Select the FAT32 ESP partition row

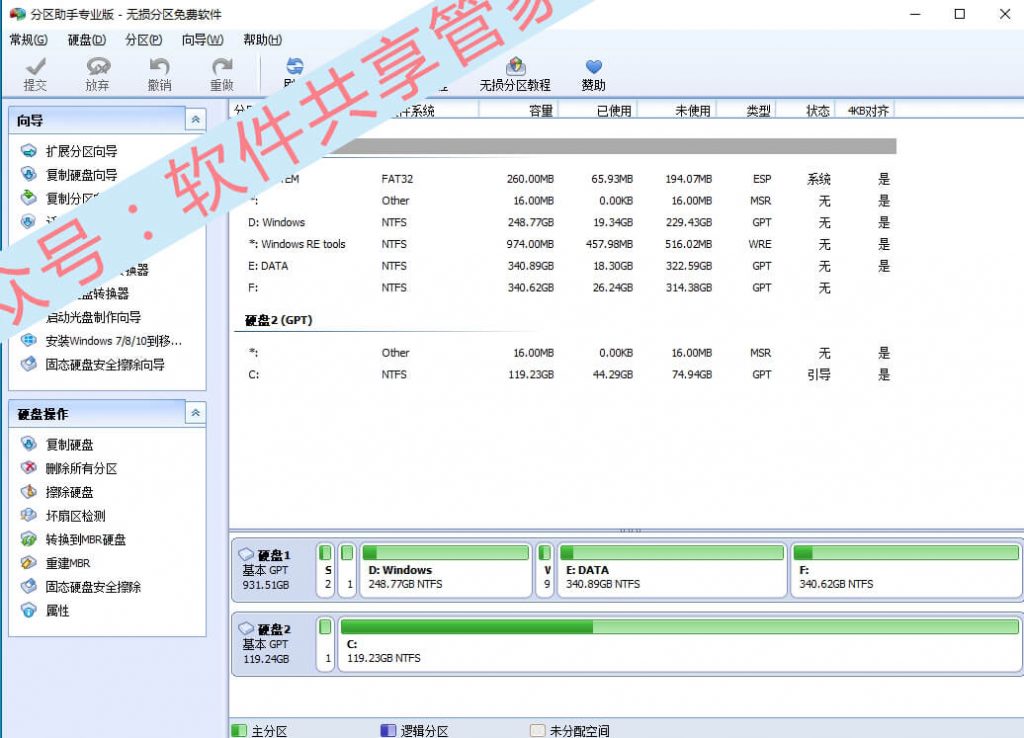[566, 179]
